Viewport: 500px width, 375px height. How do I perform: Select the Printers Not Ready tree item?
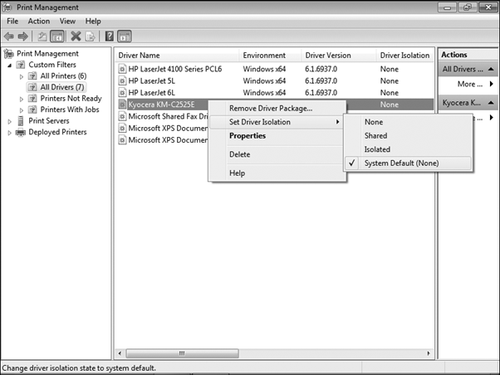coord(71,98)
